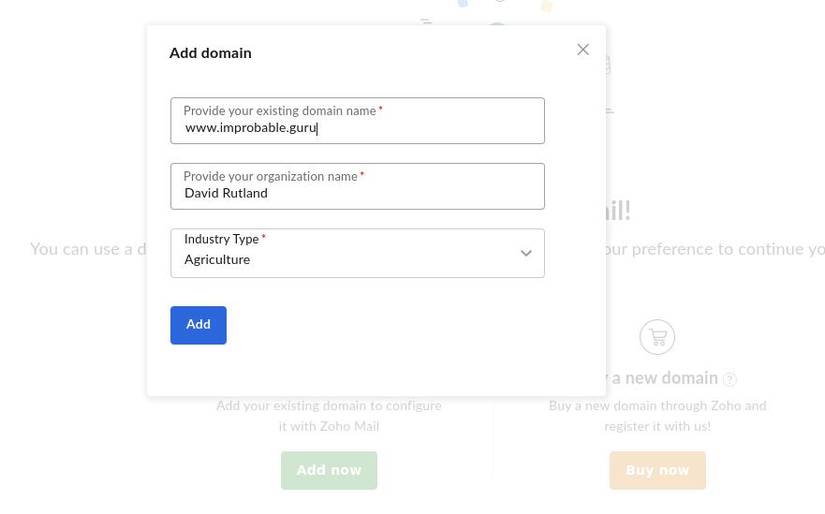Click the shopping cart icon
The width and height of the screenshot is (825, 514).
(x=657, y=337)
